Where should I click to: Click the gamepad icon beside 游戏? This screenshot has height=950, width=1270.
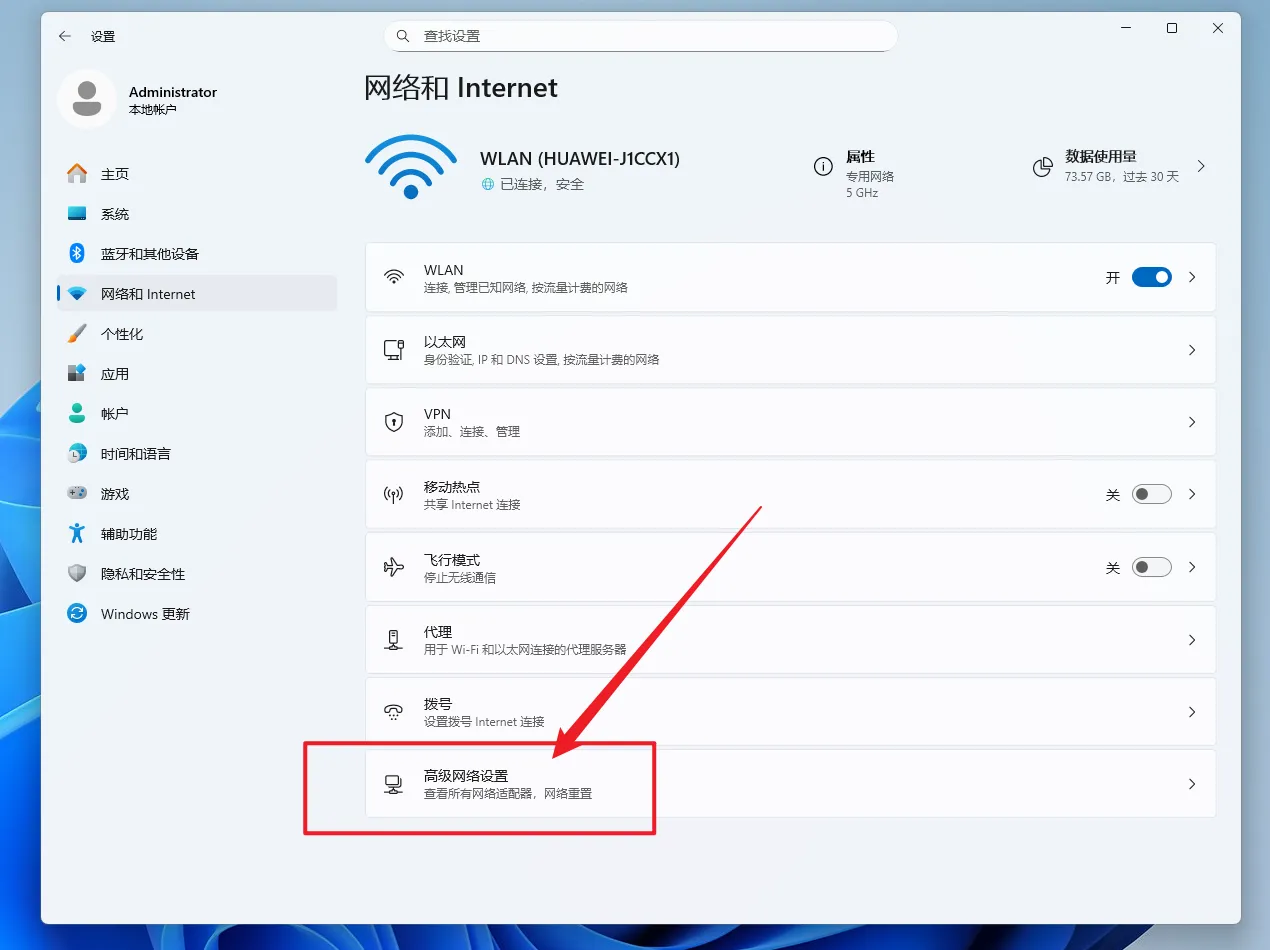[77, 494]
